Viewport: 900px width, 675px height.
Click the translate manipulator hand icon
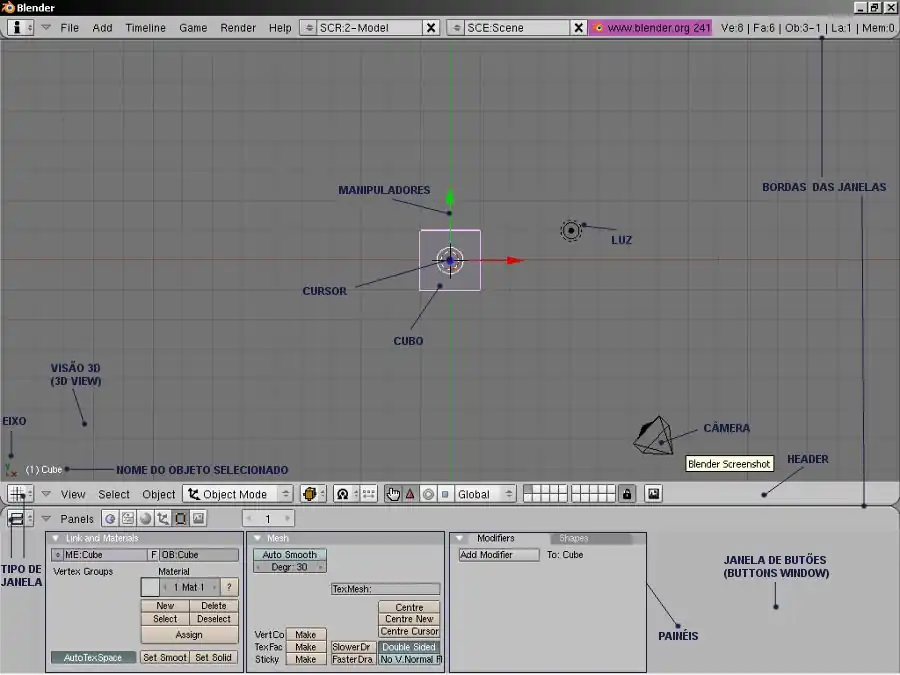tap(394, 494)
